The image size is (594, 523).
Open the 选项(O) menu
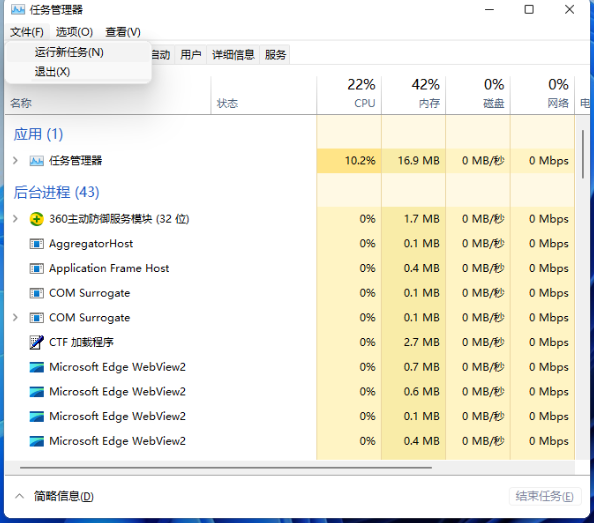tap(74, 32)
